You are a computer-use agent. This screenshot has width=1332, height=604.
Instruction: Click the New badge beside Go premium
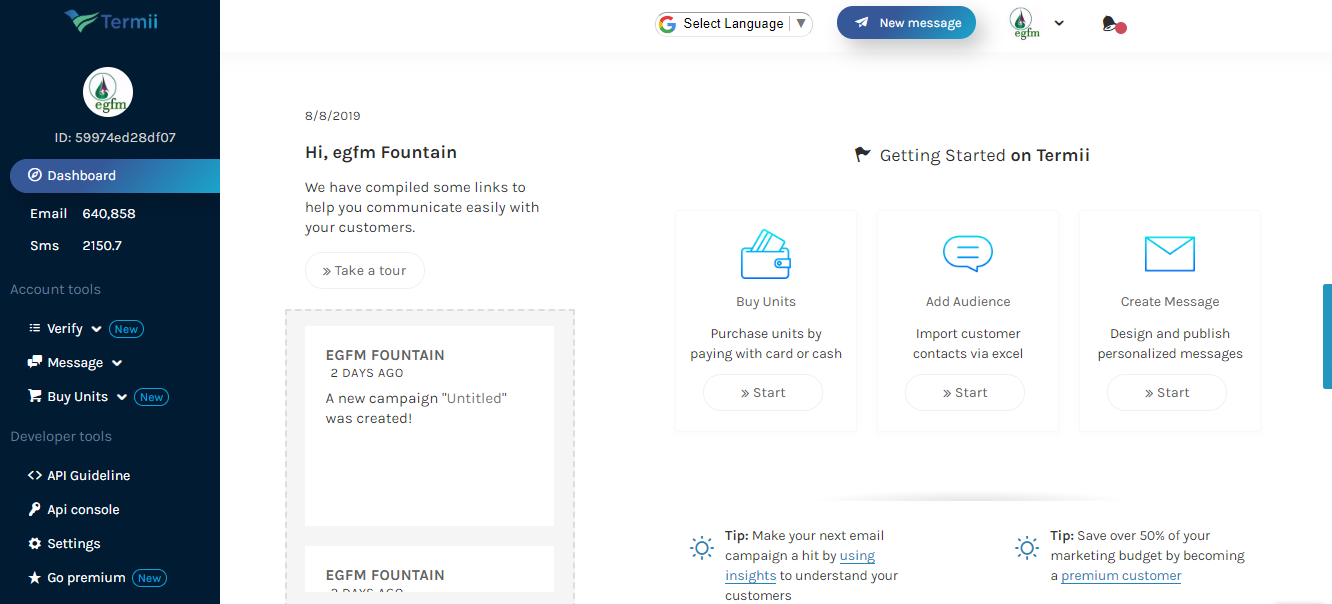click(x=149, y=578)
